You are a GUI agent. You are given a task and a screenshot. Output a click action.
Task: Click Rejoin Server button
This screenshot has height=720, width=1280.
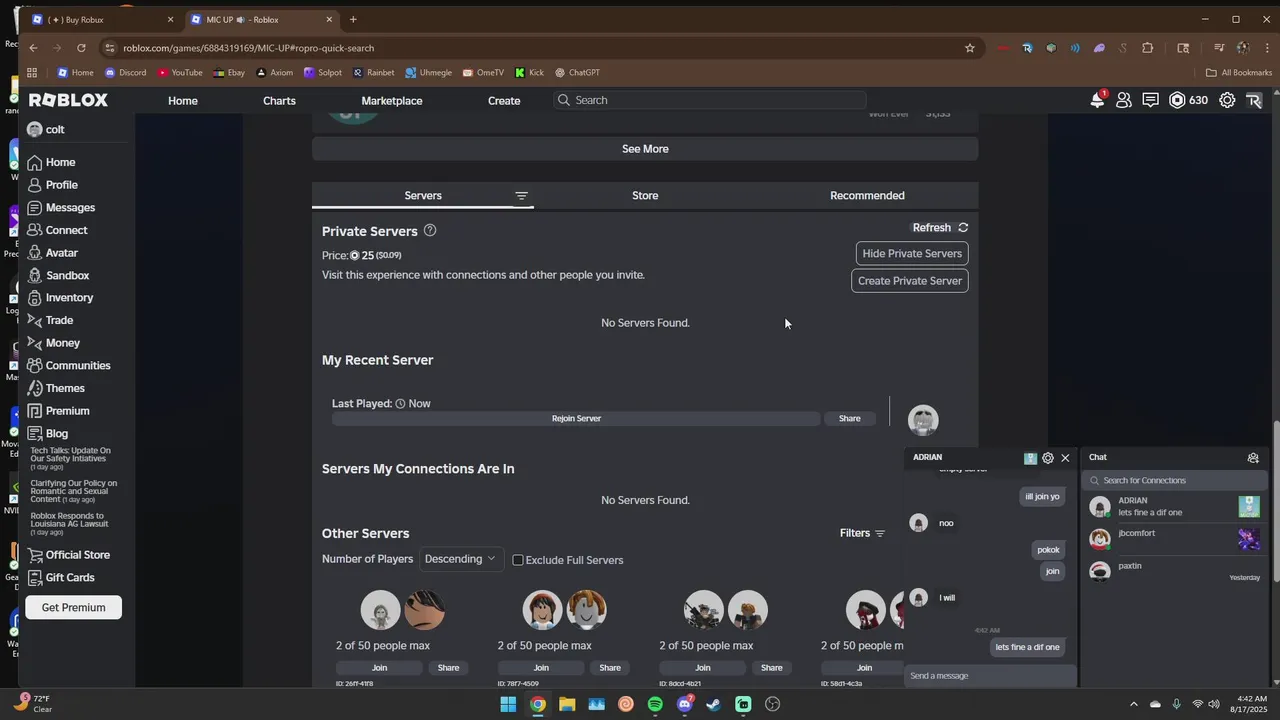click(576, 419)
